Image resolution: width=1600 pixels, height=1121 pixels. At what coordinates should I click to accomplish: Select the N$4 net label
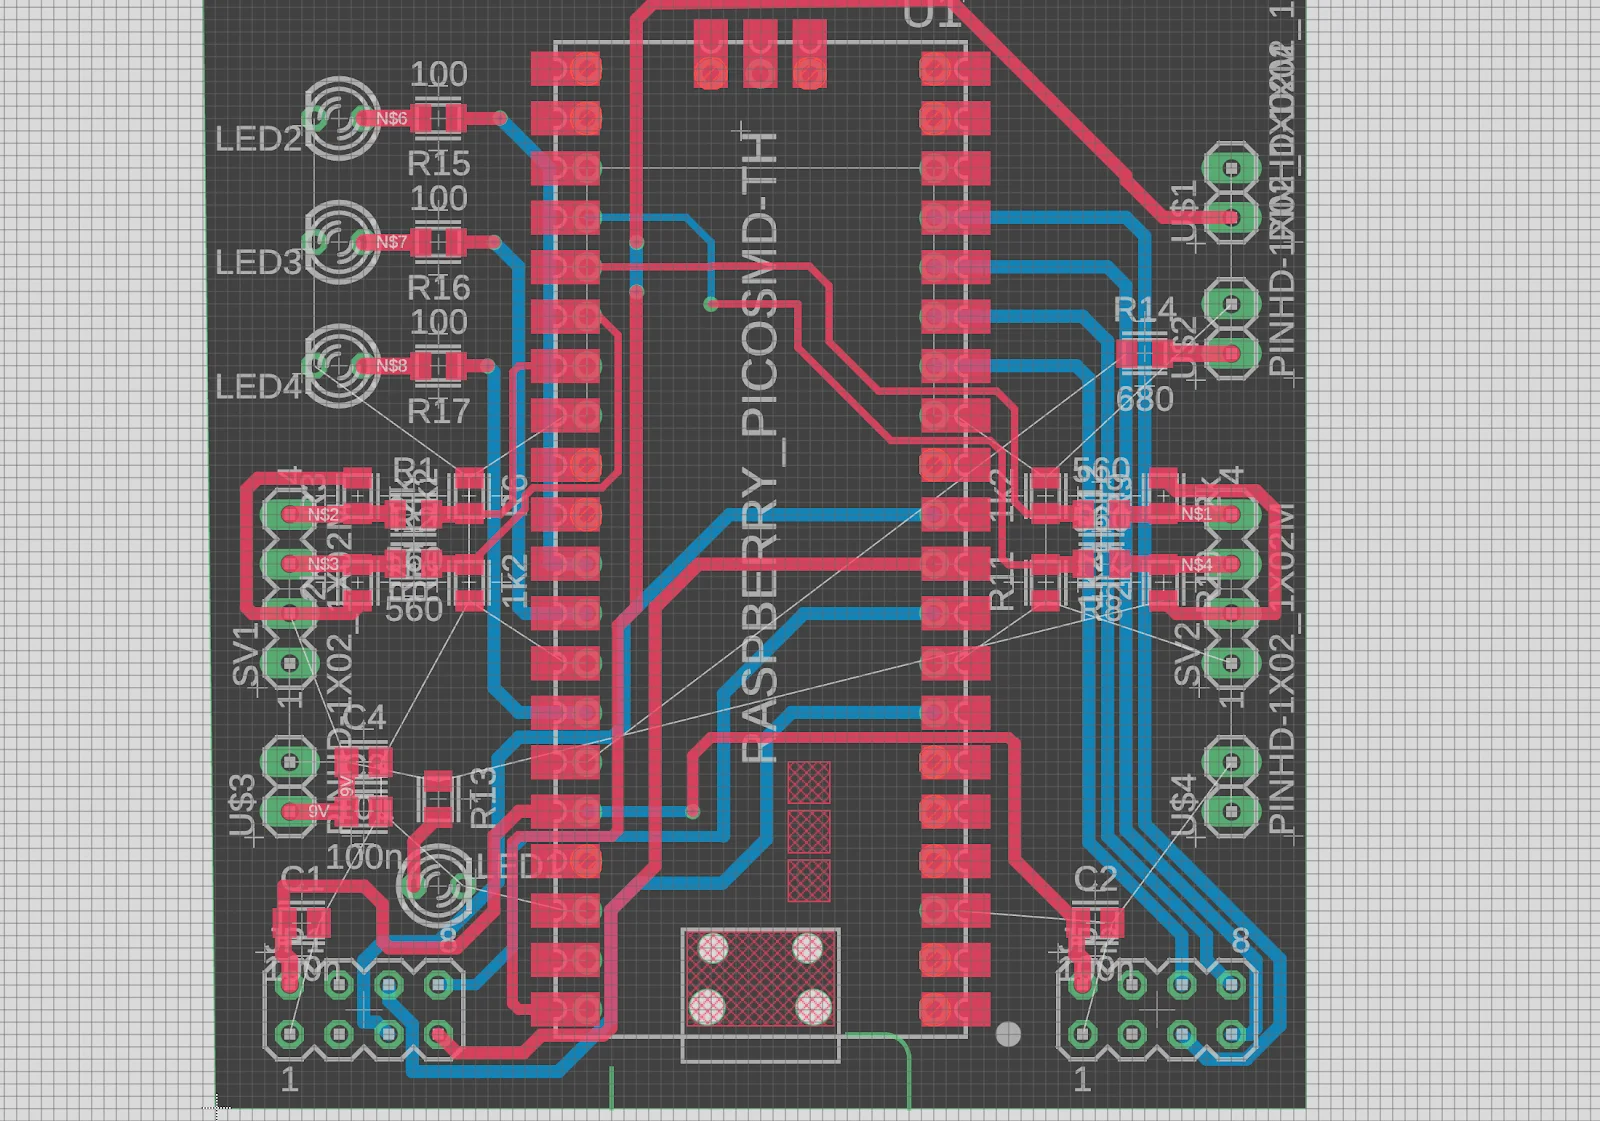[x=1196, y=565]
